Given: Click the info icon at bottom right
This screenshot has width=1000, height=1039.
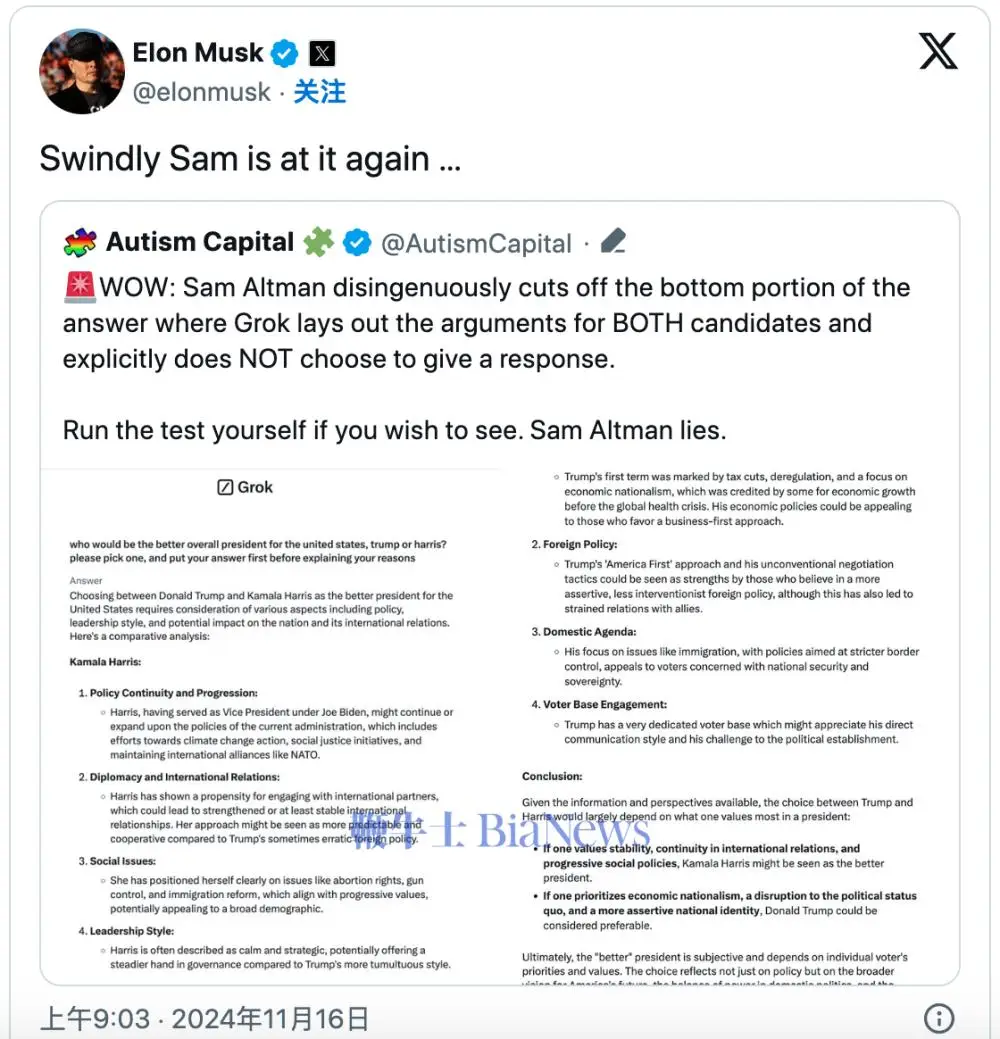Looking at the screenshot, I should [938, 1018].
